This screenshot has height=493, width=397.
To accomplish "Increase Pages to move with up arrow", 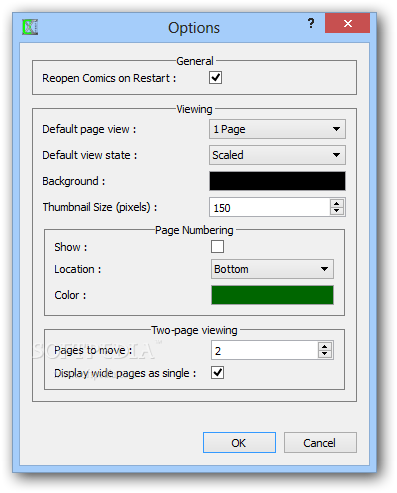I will tap(325, 346).
